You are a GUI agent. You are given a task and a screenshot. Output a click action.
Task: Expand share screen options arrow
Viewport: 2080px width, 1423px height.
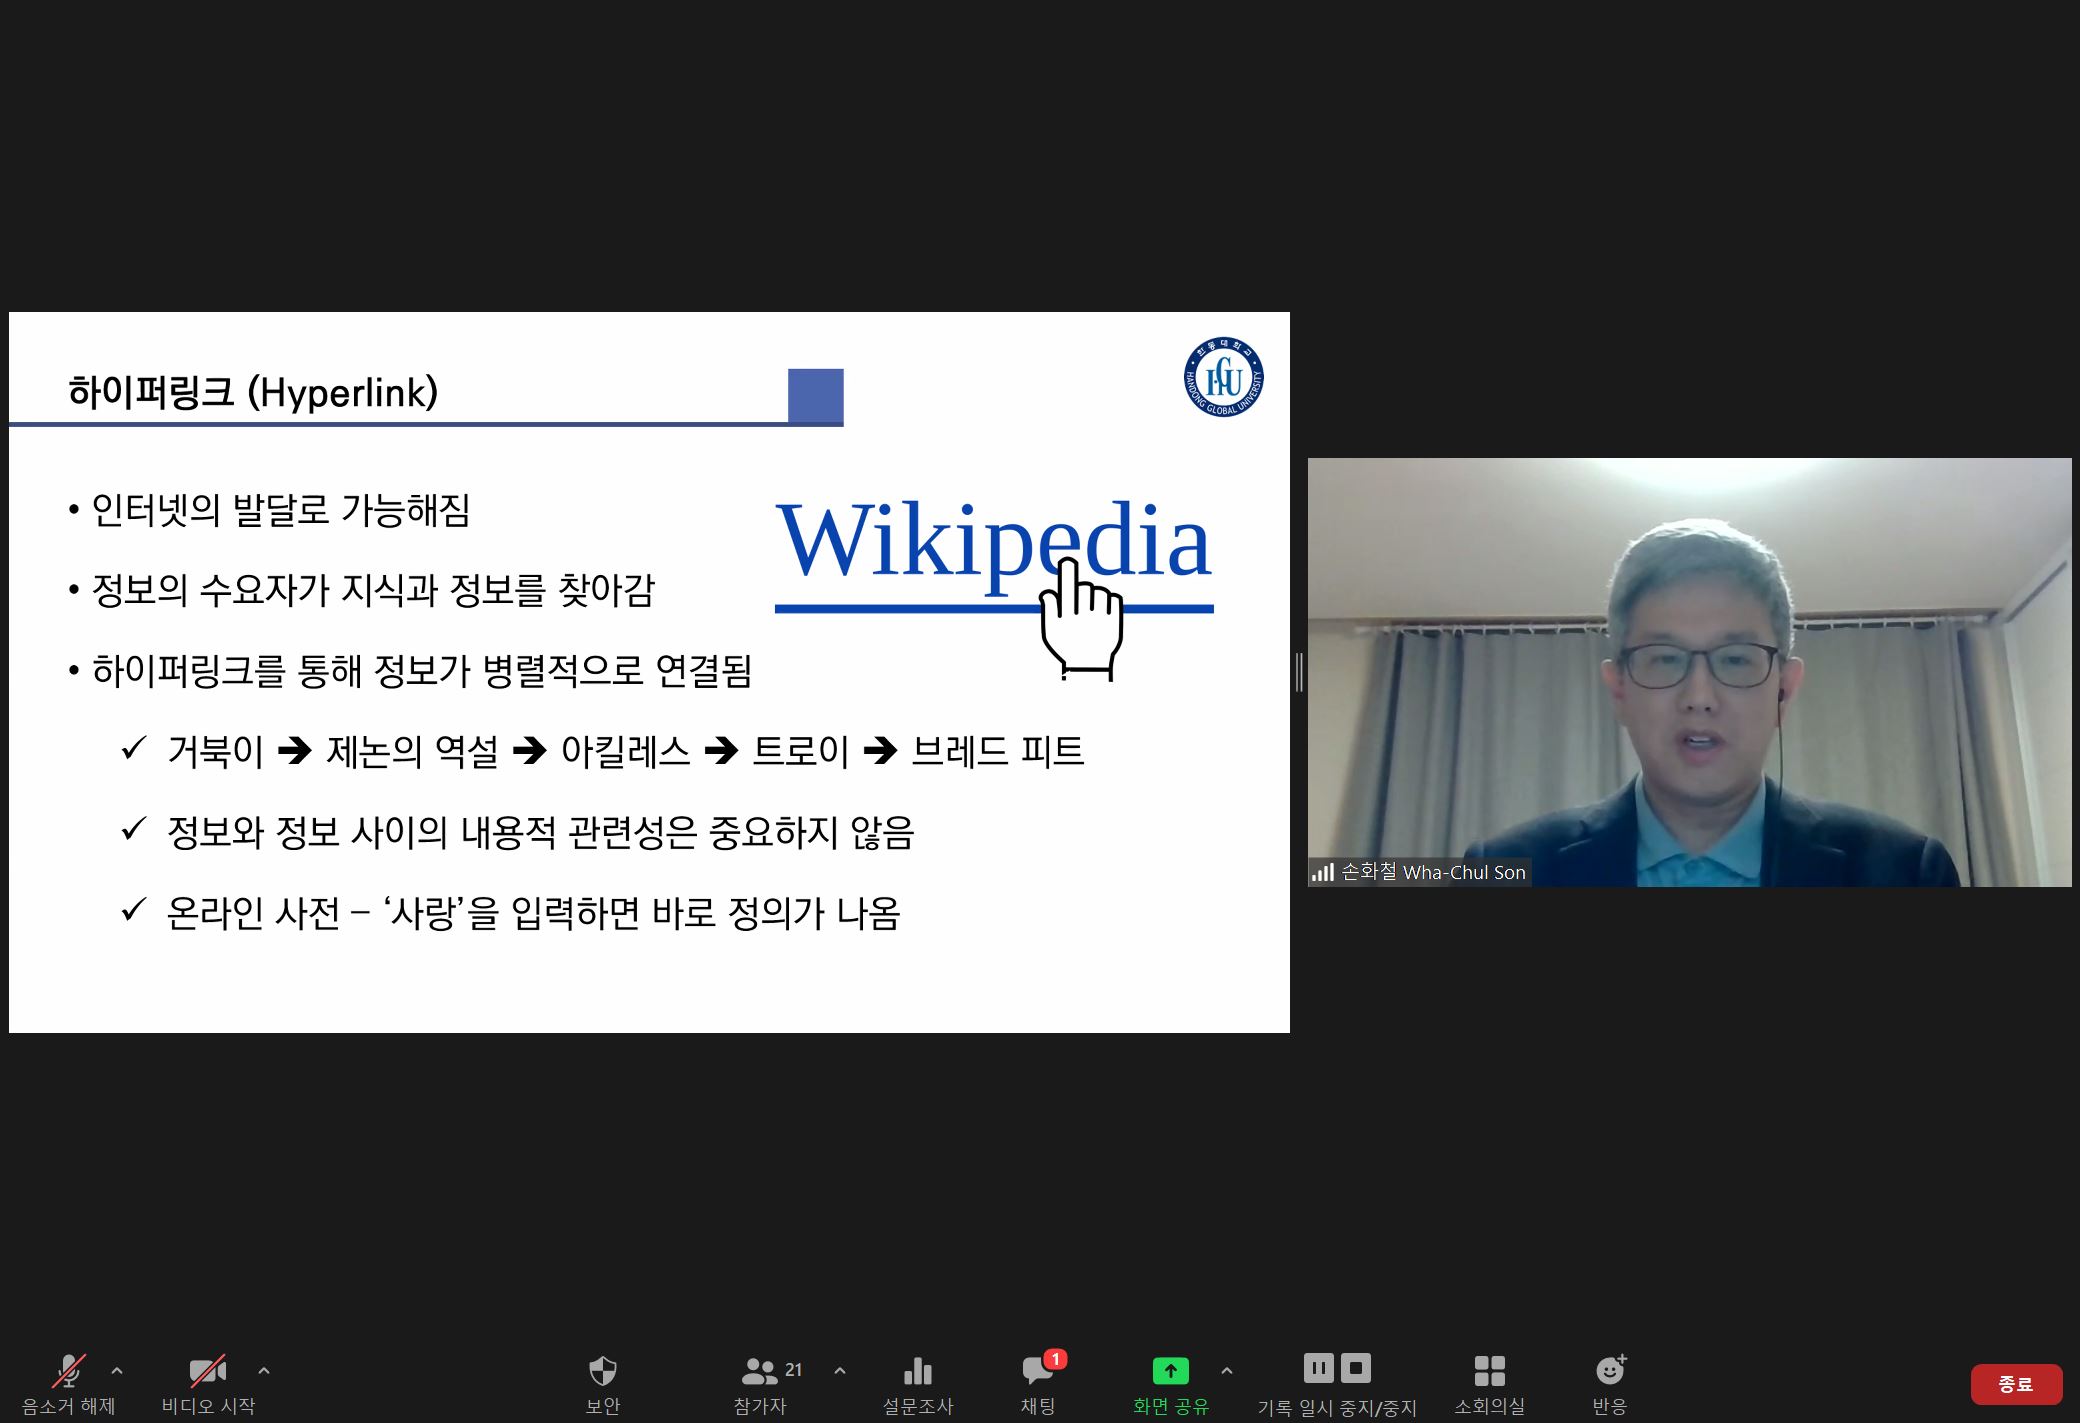[x=1227, y=1371]
